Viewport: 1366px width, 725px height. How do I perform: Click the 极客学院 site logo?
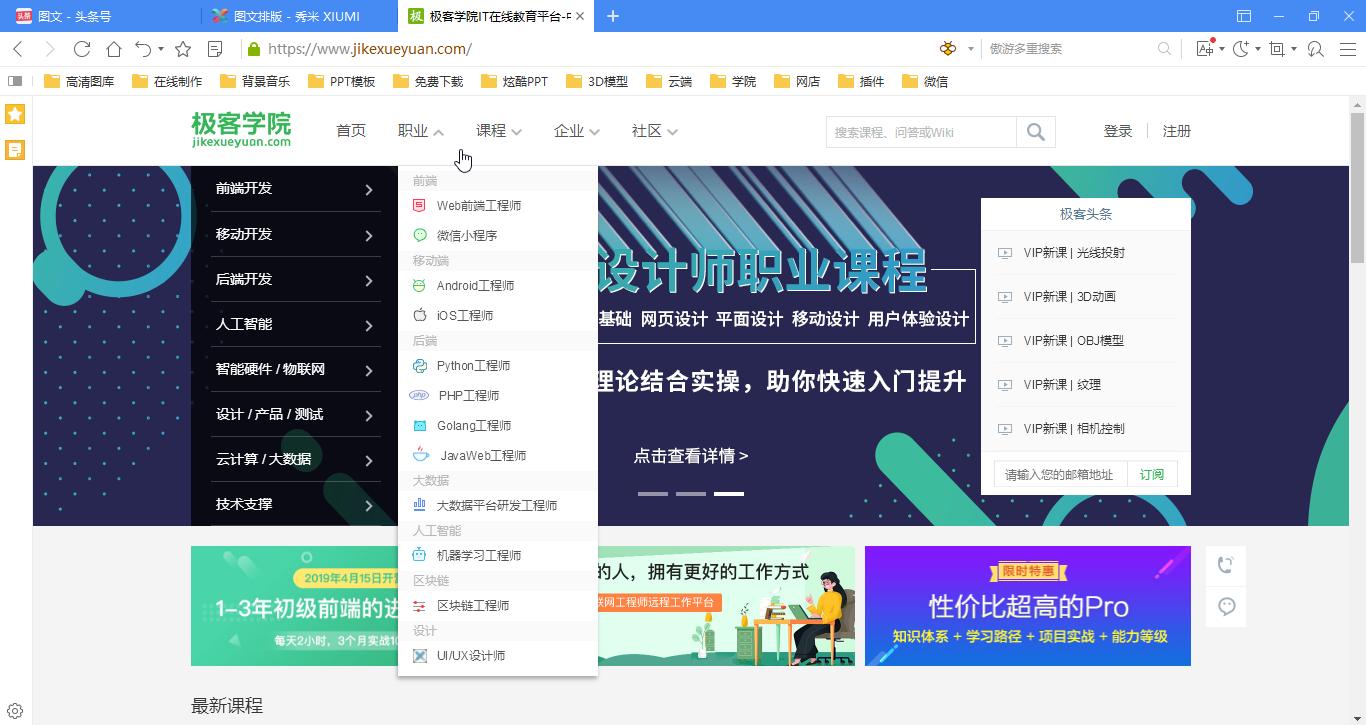click(x=241, y=130)
